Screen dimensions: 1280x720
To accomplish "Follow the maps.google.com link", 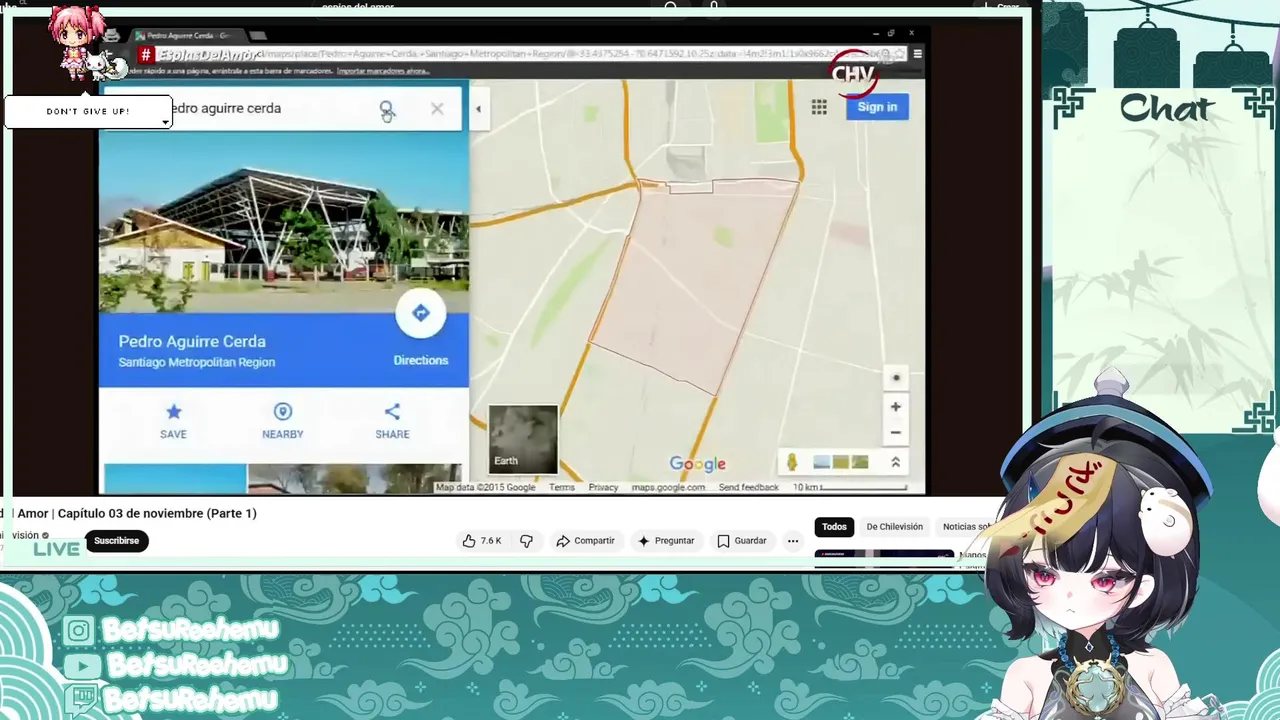I will coord(668,487).
